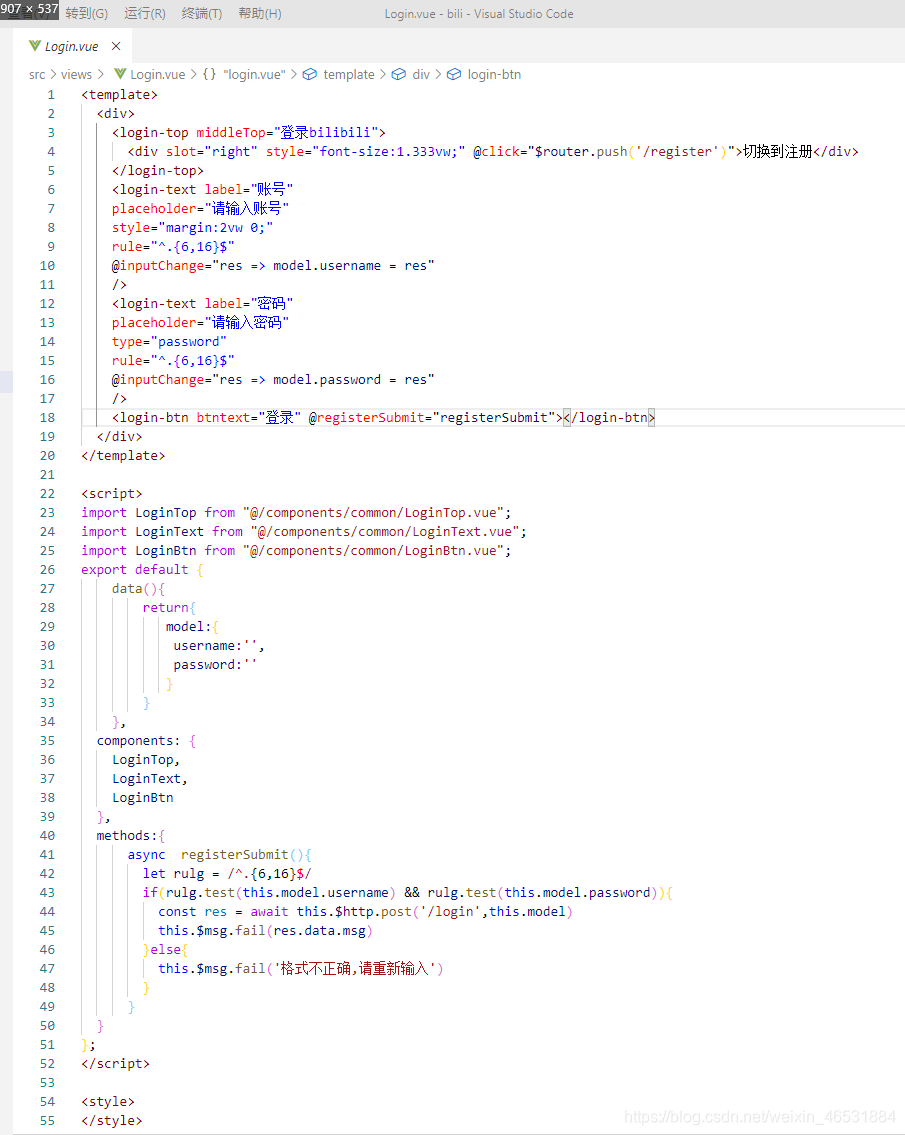Click line number 18 in the gutter
This screenshot has width=905, height=1135.
point(47,418)
